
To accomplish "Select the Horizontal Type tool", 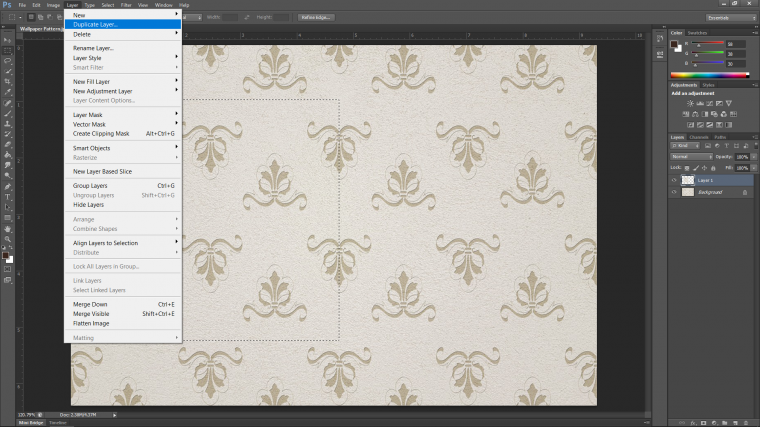I will (7, 197).
